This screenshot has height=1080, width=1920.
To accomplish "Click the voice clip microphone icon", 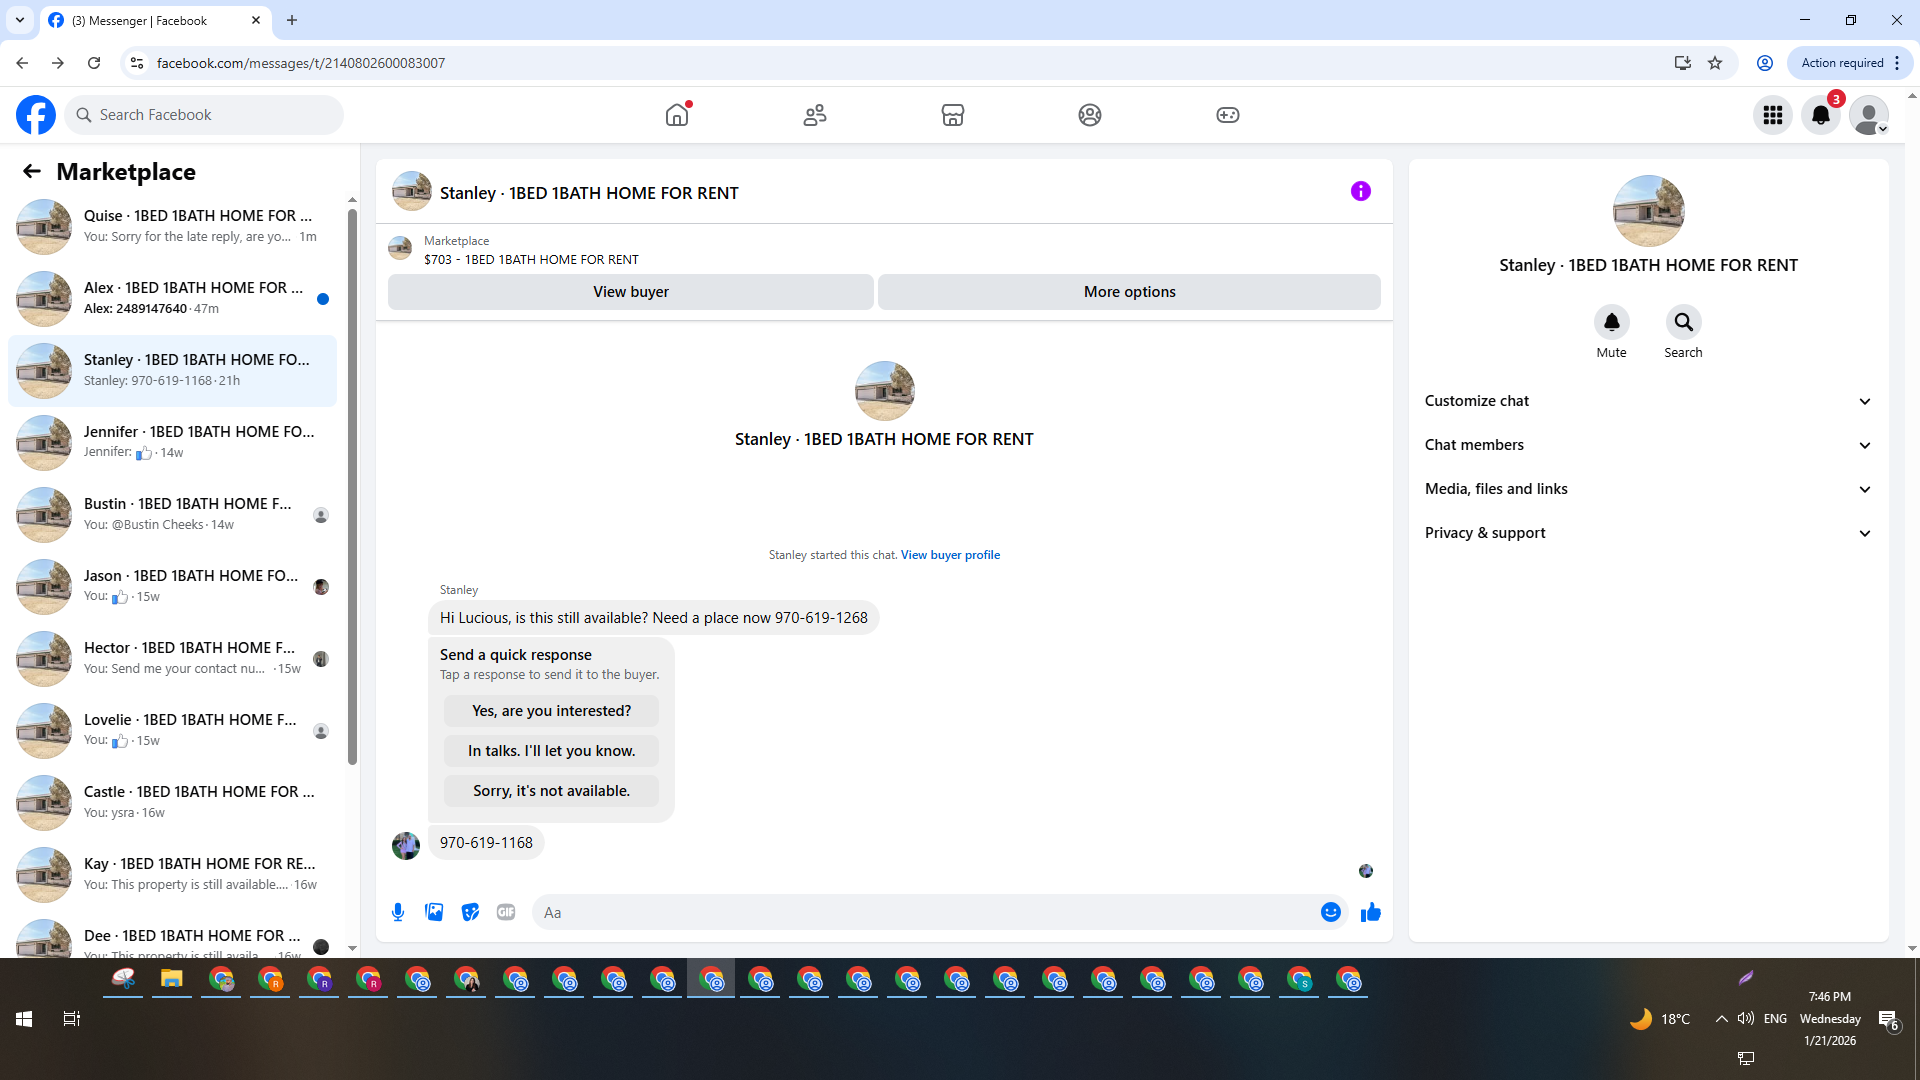I will pos(398,912).
